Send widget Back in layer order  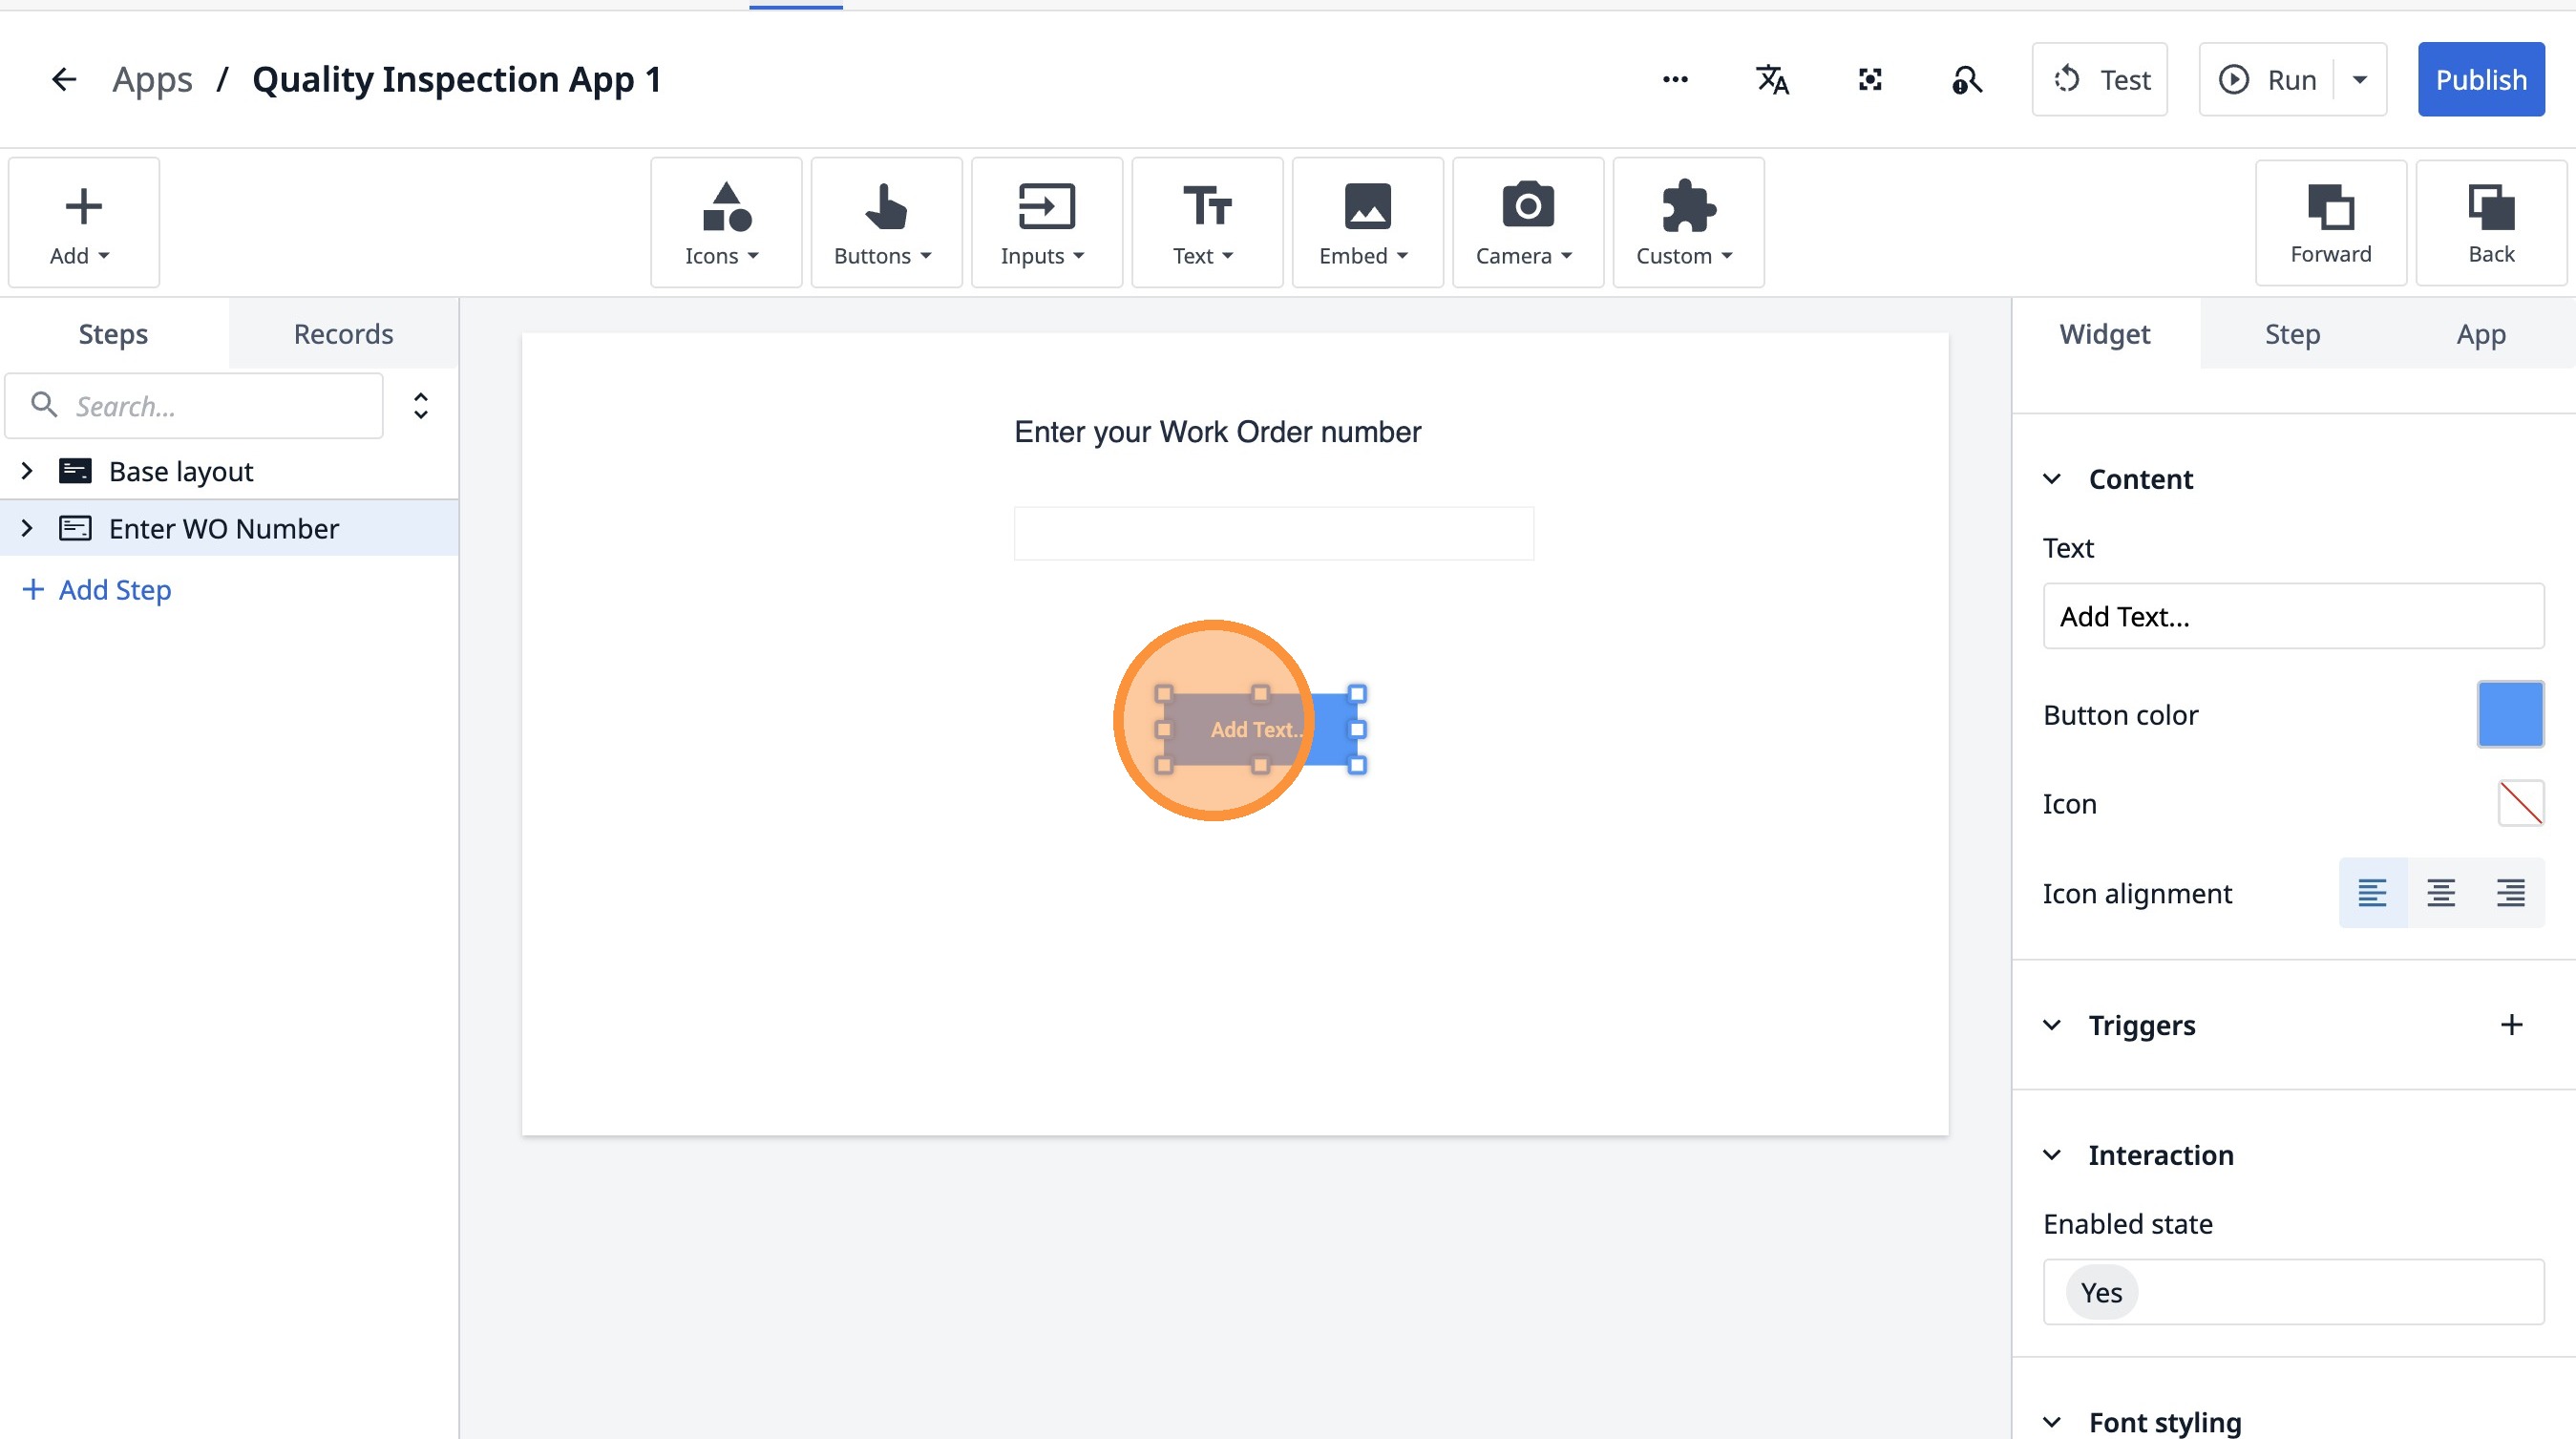[x=2490, y=222]
